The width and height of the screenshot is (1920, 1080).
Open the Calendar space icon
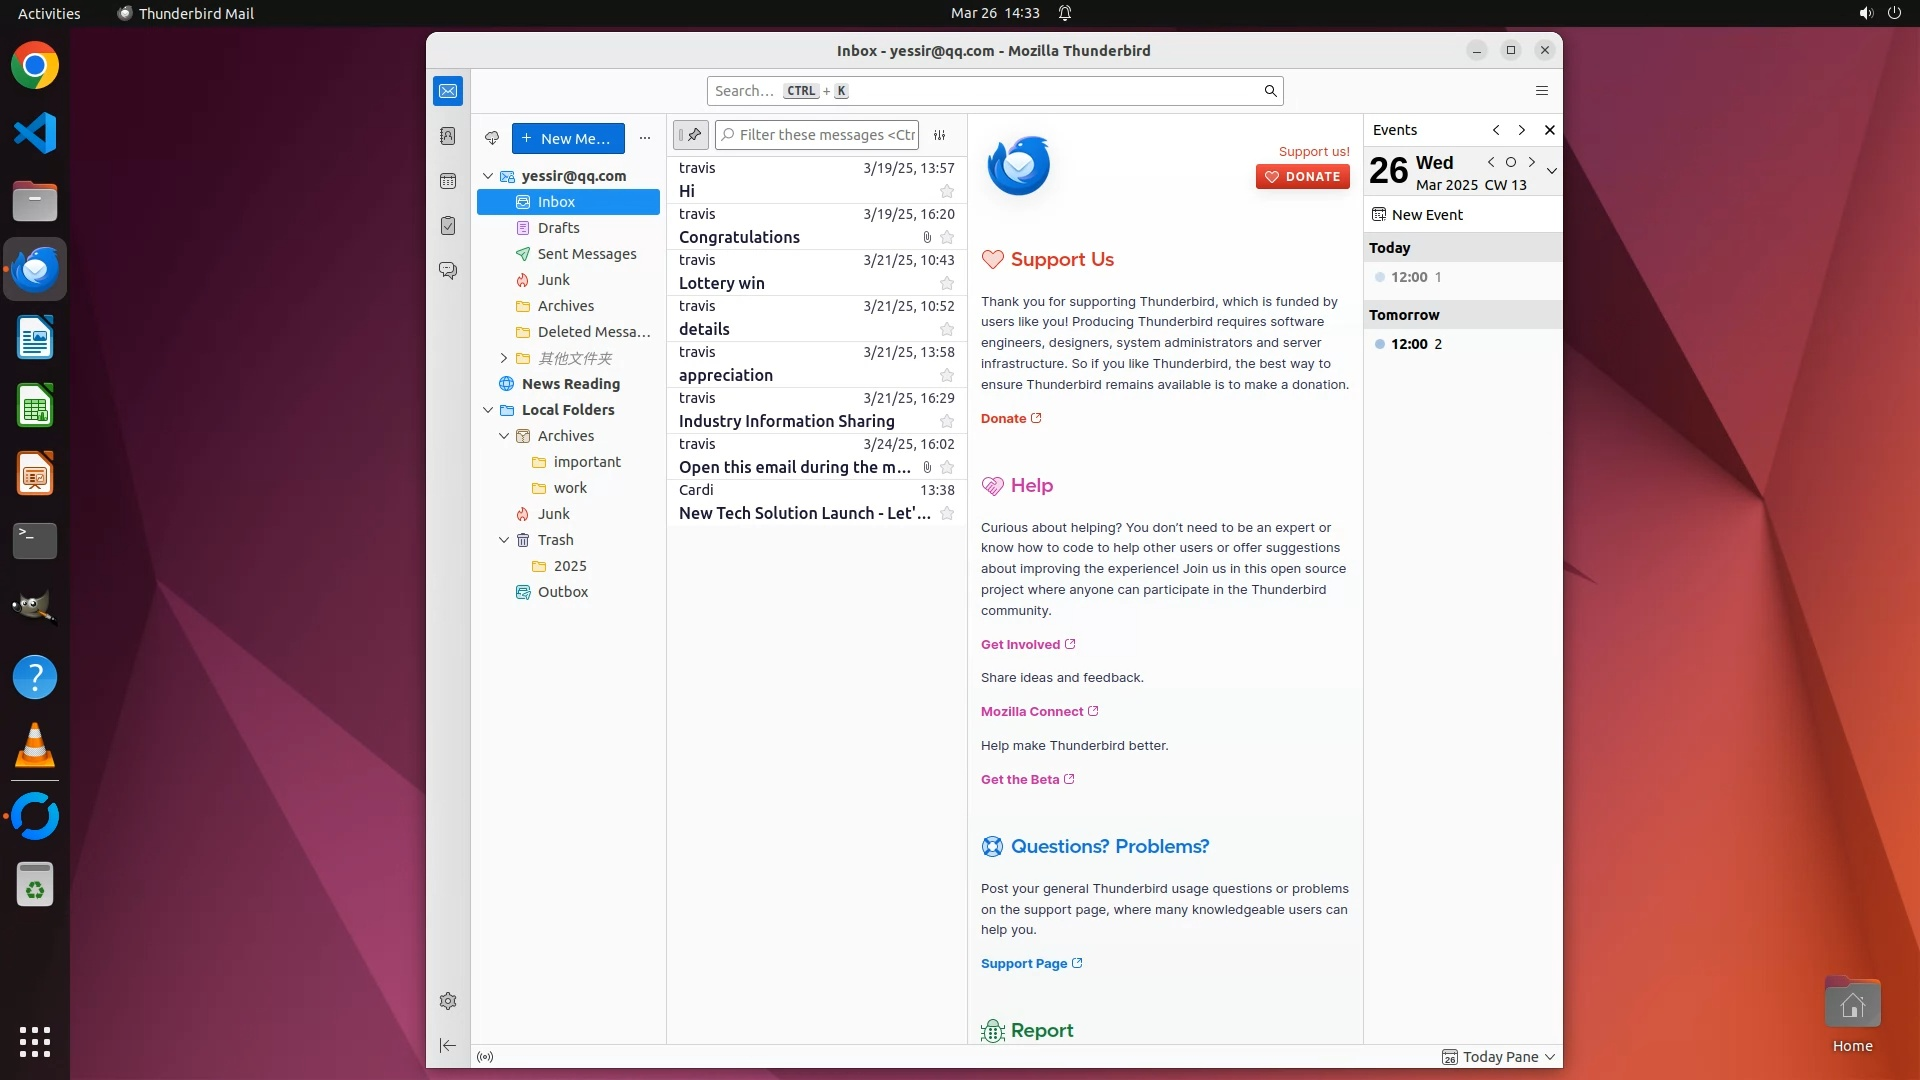click(x=448, y=181)
